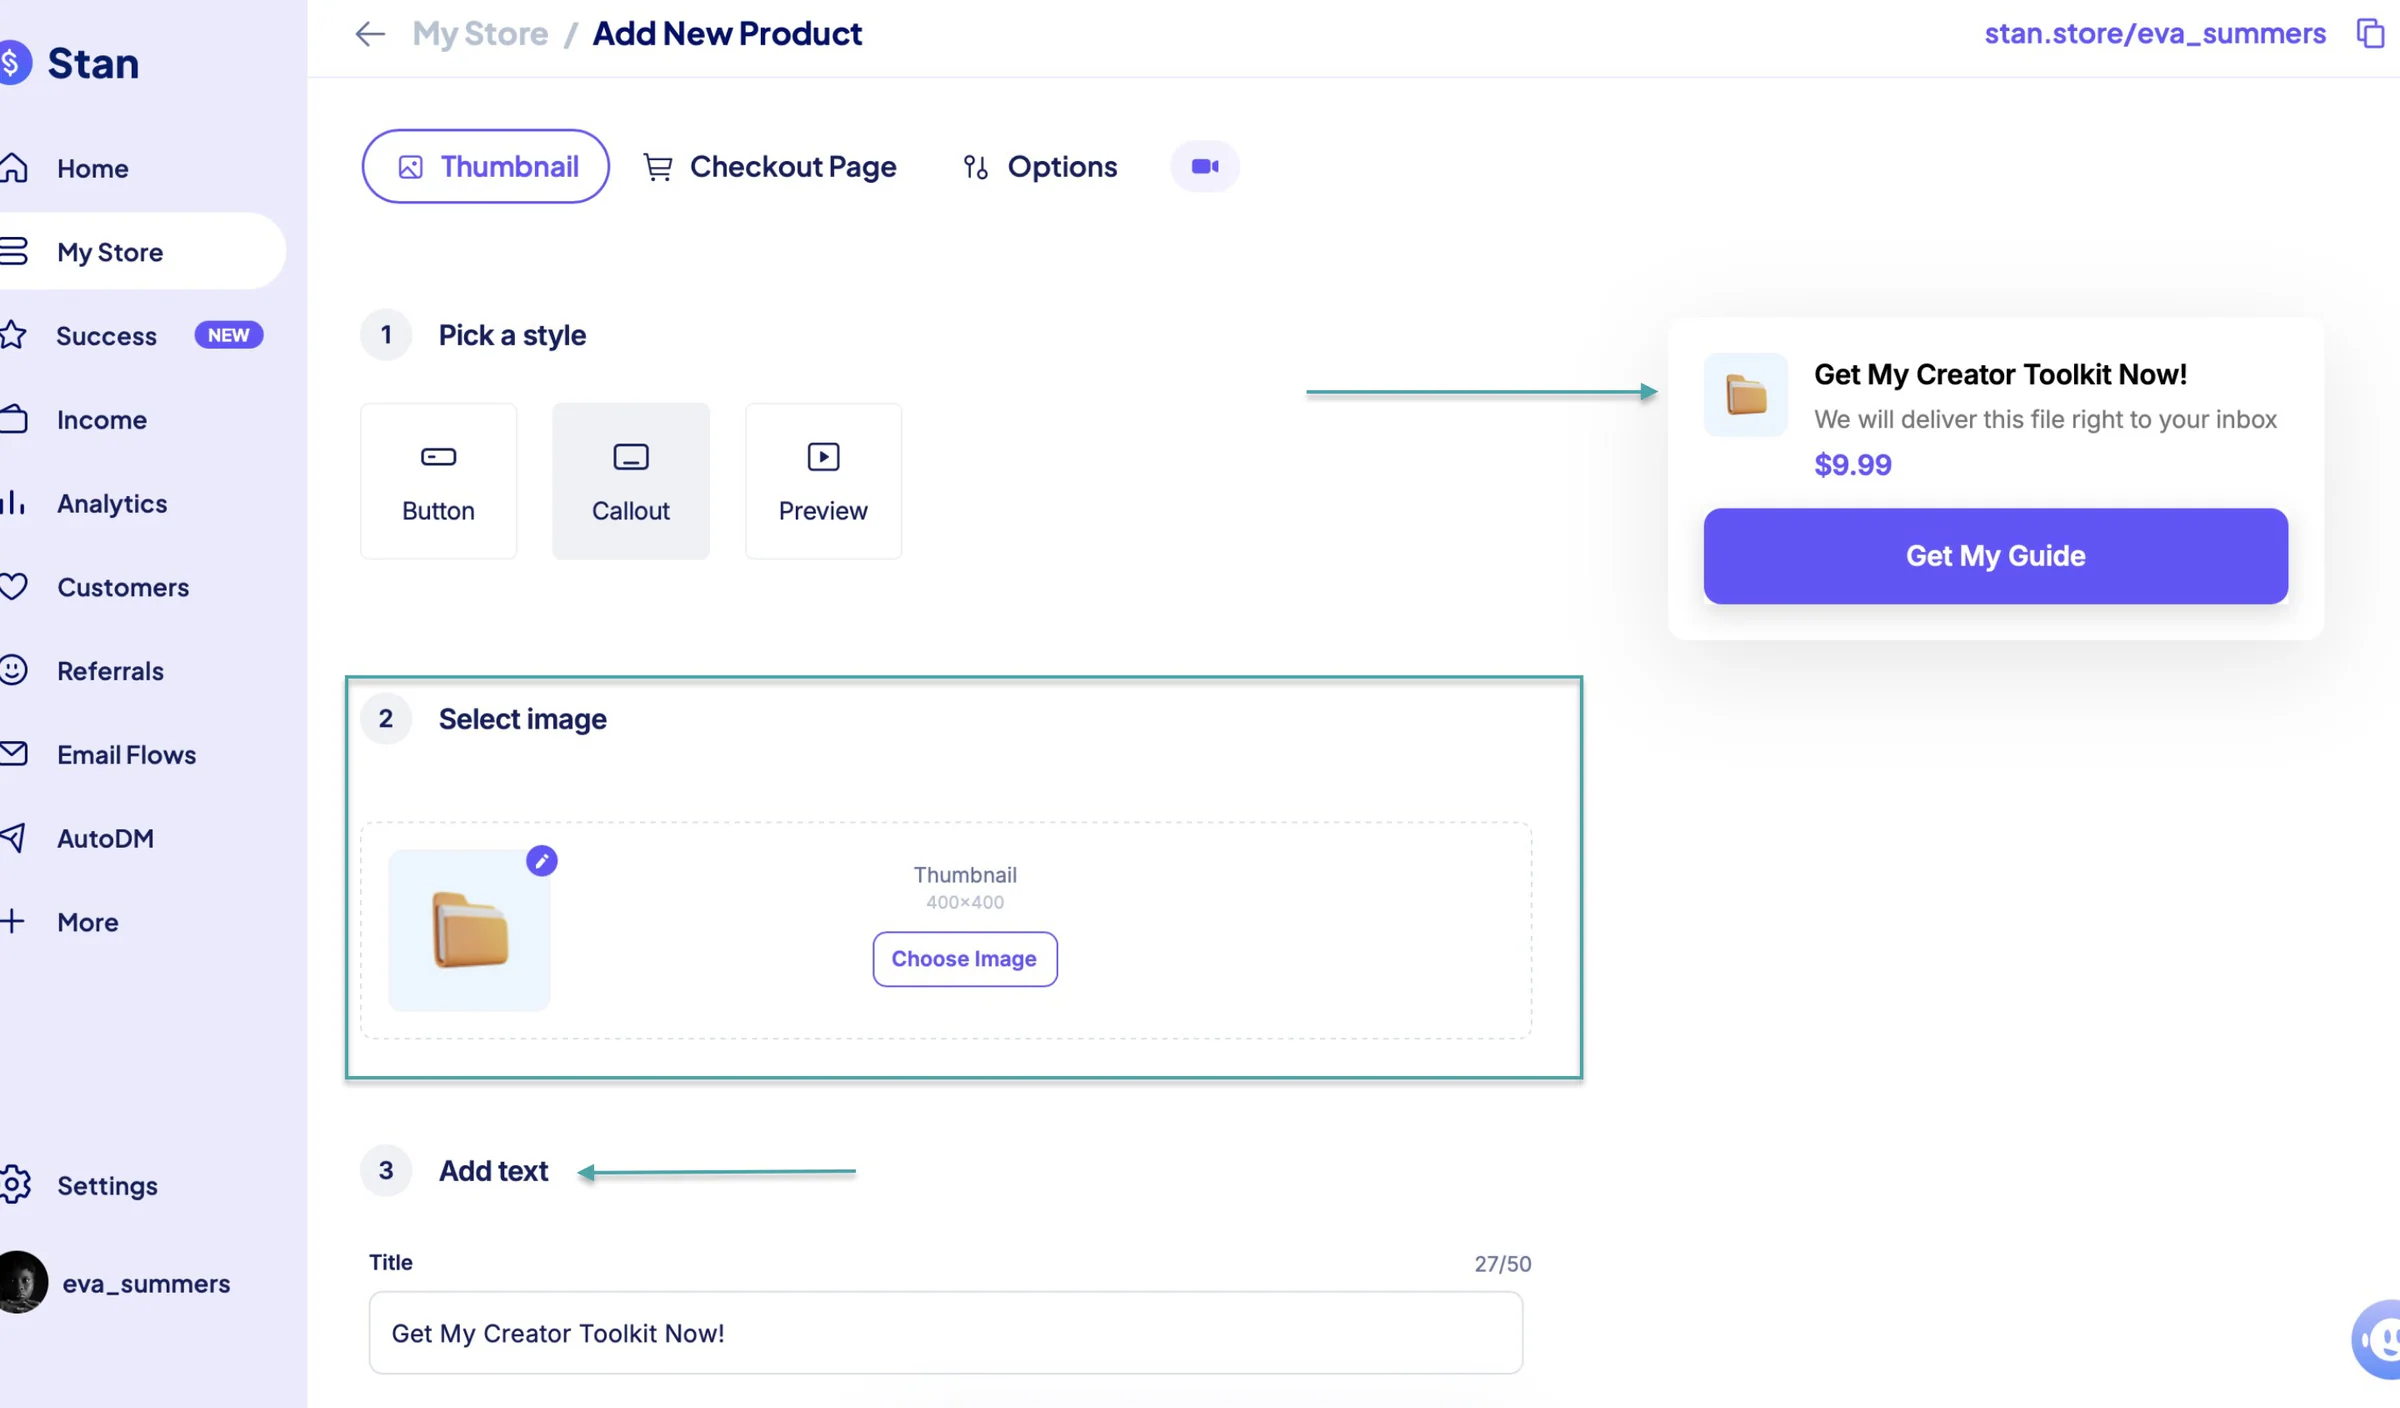2400x1408 pixels.
Task: Click the pencil edit icon on thumbnail
Action: tap(542, 861)
